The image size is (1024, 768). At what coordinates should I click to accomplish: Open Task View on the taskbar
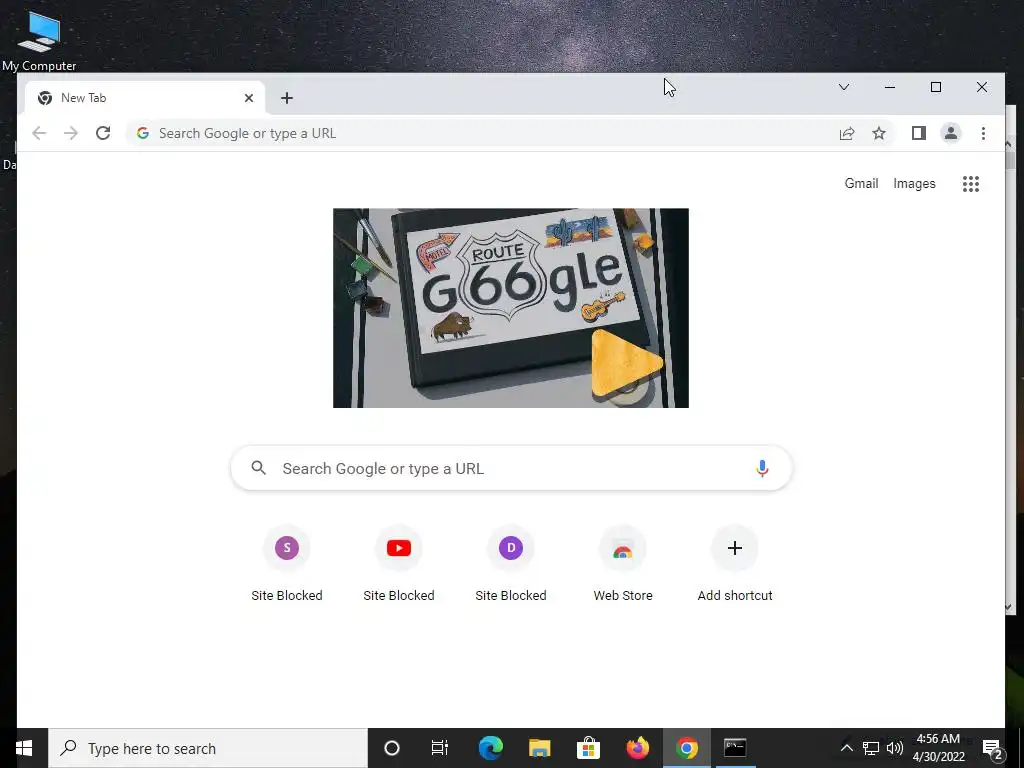(440, 748)
